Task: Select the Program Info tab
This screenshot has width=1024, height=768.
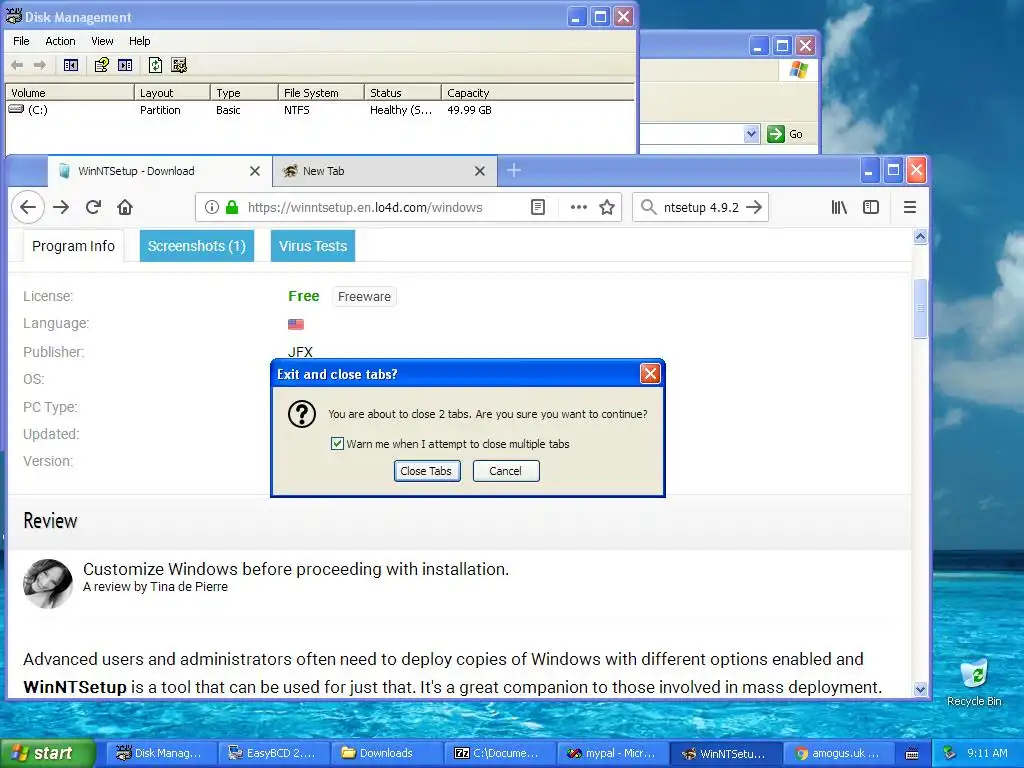Action: point(73,246)
